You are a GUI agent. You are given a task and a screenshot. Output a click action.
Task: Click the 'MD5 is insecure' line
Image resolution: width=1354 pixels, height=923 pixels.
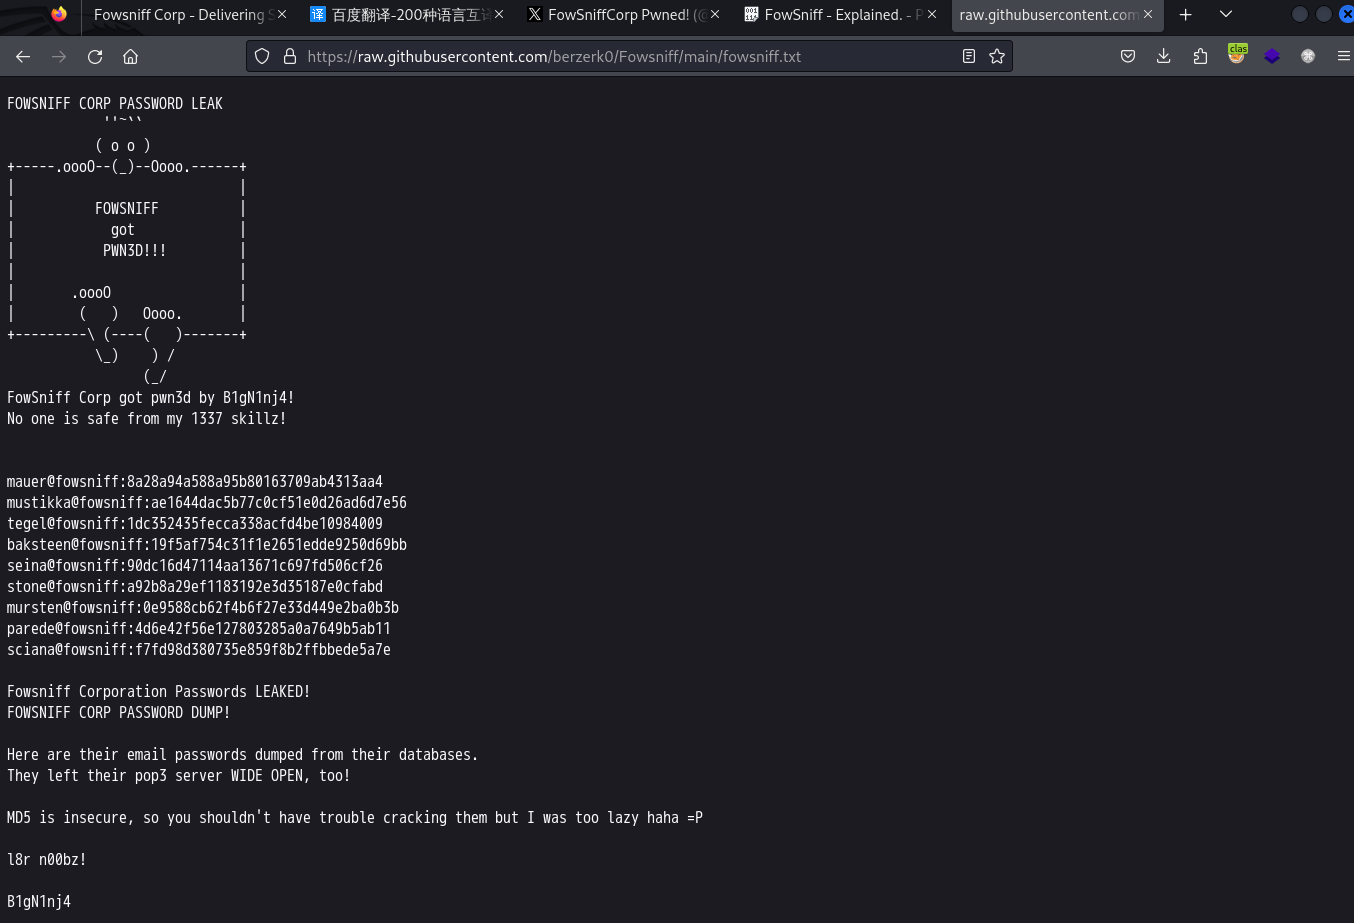[355, 818]
